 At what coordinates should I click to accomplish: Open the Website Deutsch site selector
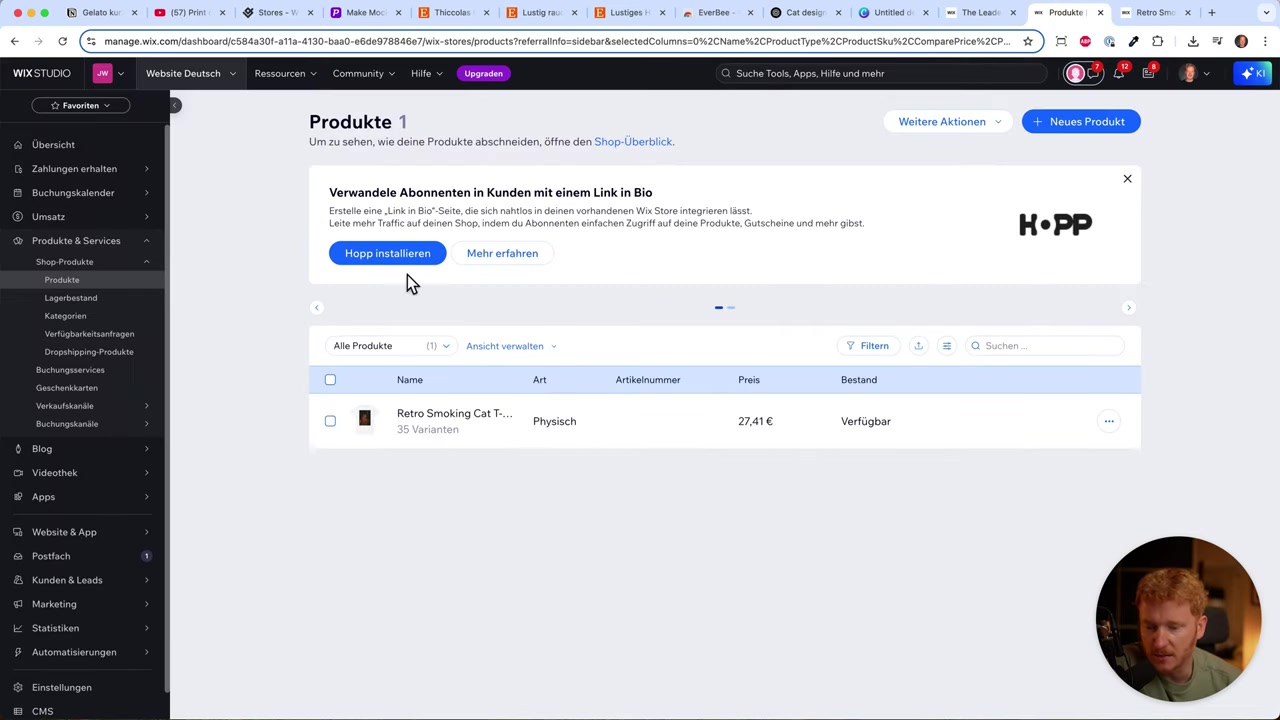click(x=190, y=73)
